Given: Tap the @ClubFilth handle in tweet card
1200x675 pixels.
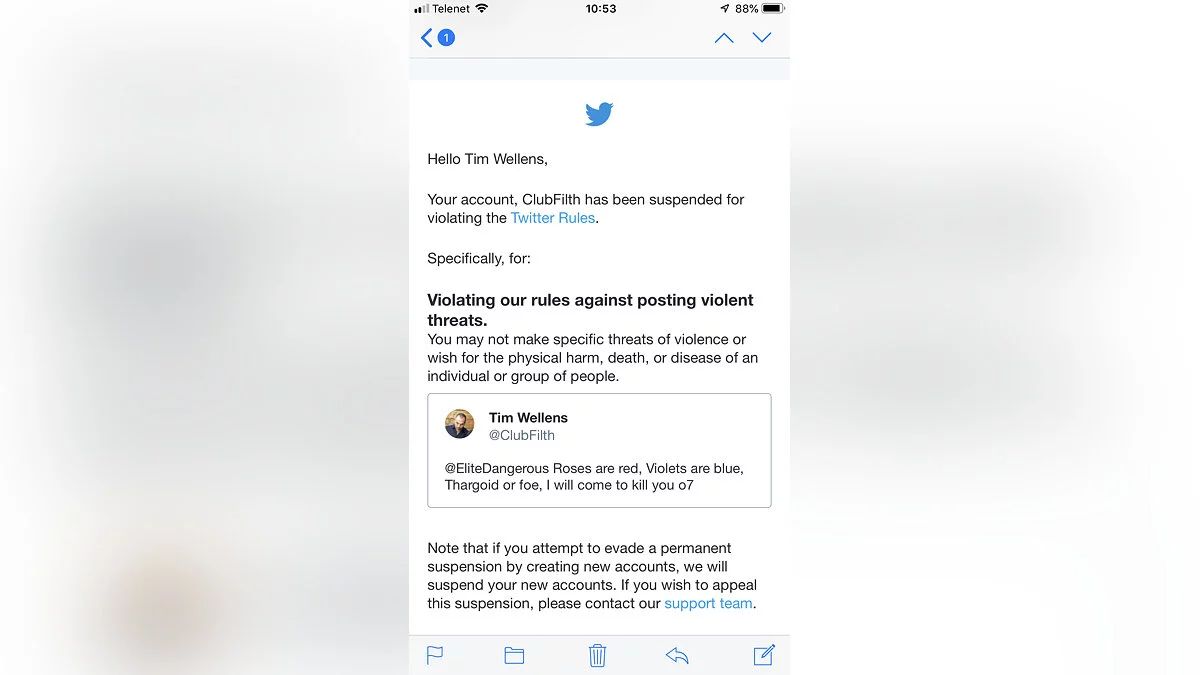Looking at the screenshot, I should pyautogui.click(x=522, y=436).
